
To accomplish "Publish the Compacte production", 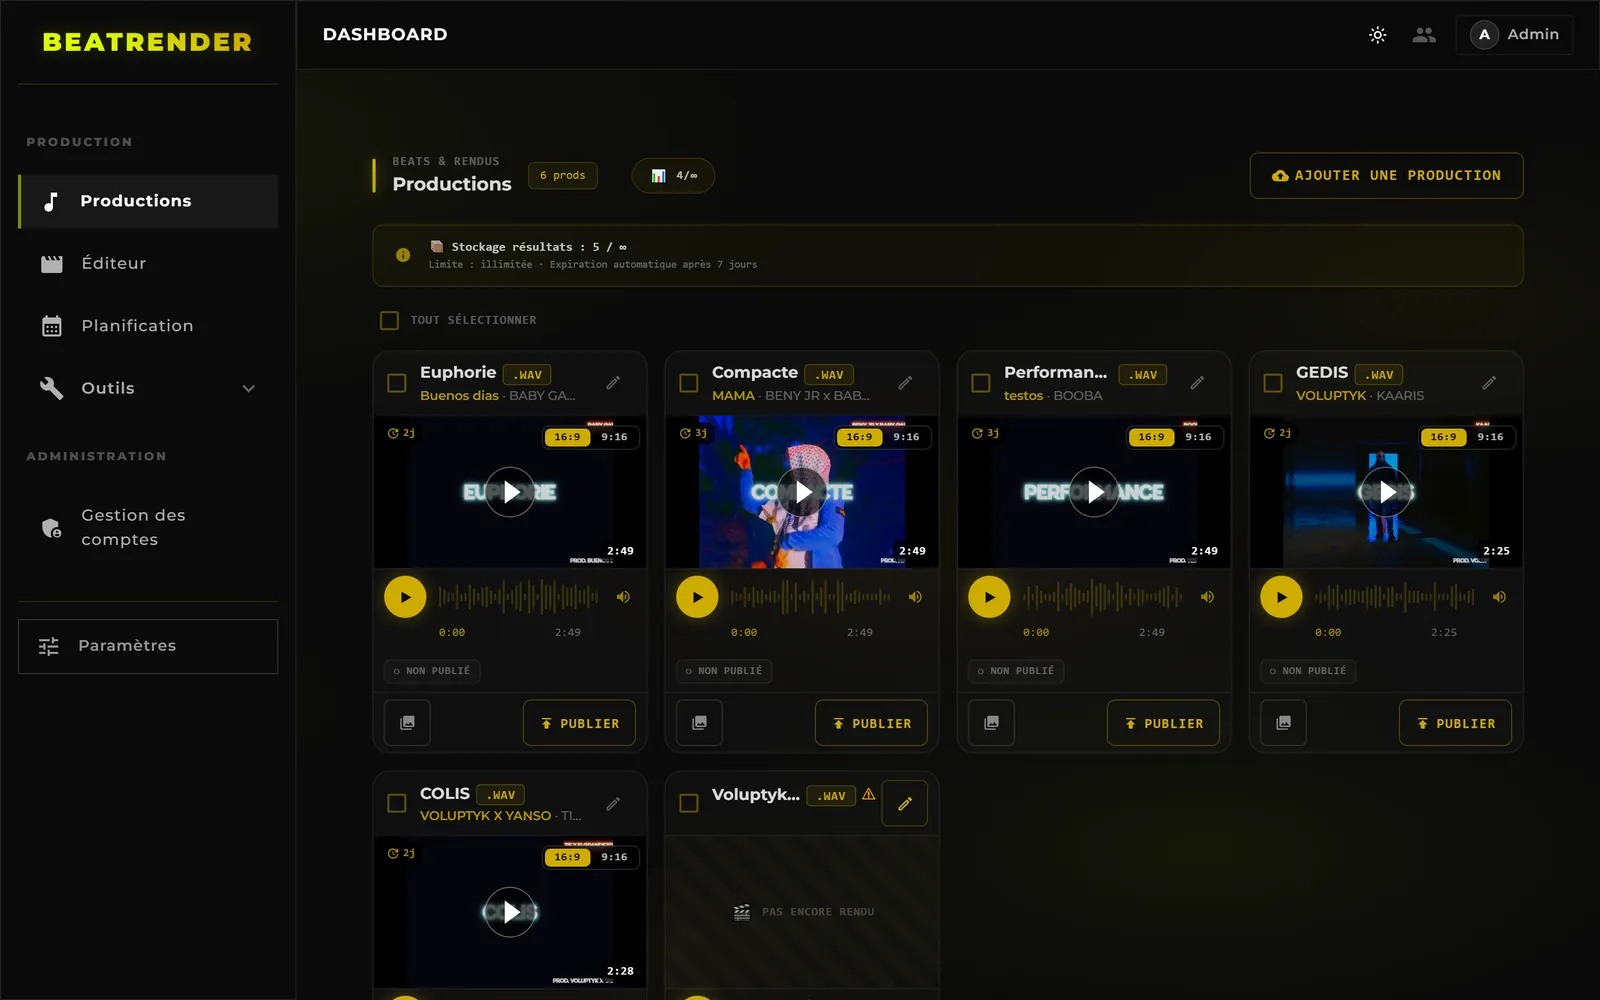I will [871, 723].
